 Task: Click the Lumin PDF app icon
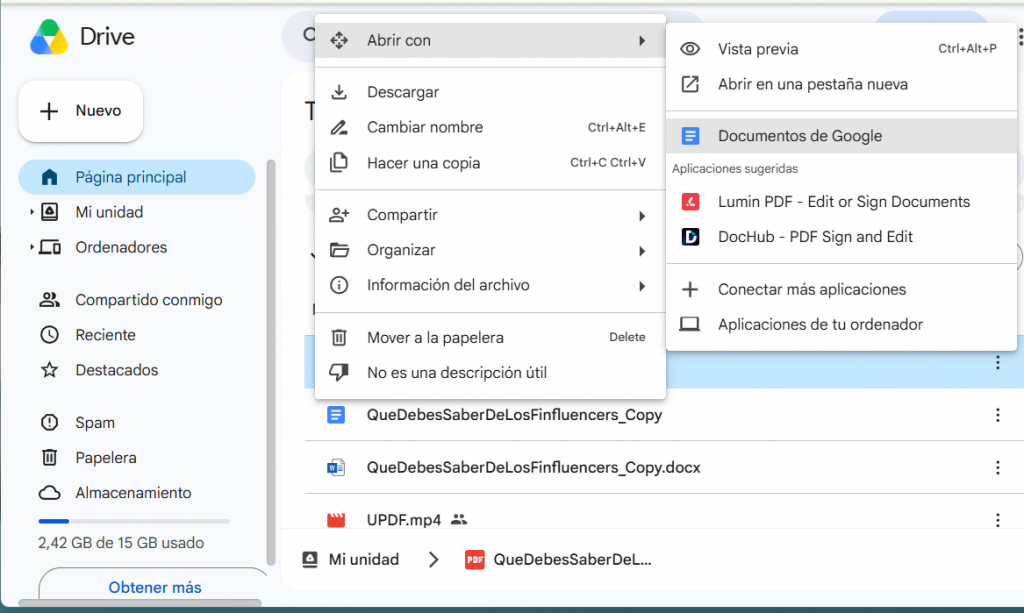(x=690, y=202)
